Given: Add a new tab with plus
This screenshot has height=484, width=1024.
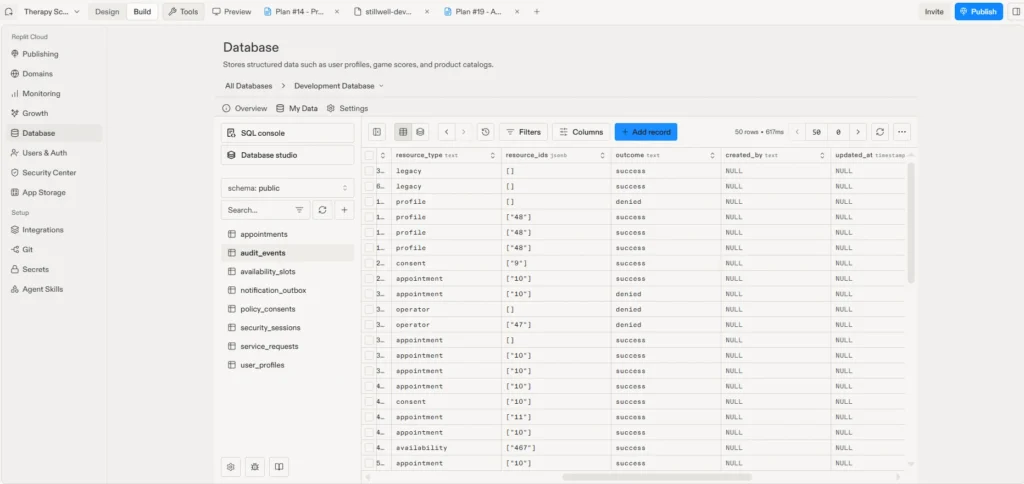Looking at the screenshot, I should [x=537, y=12].
